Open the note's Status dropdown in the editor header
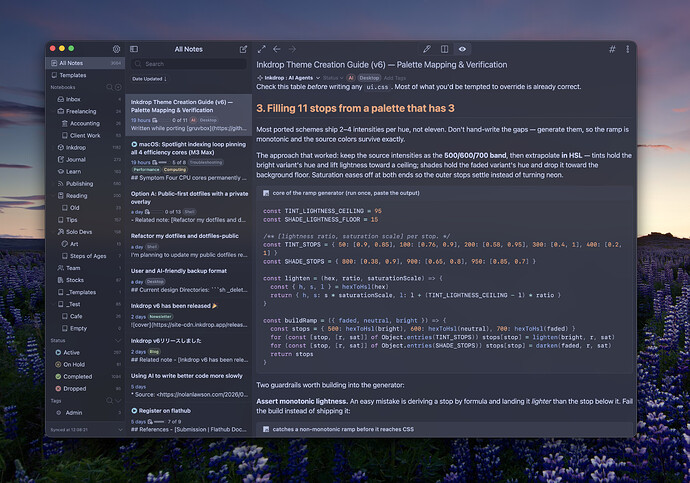The image size is (690, 483). pyautogui.click(x=333, y=78)
